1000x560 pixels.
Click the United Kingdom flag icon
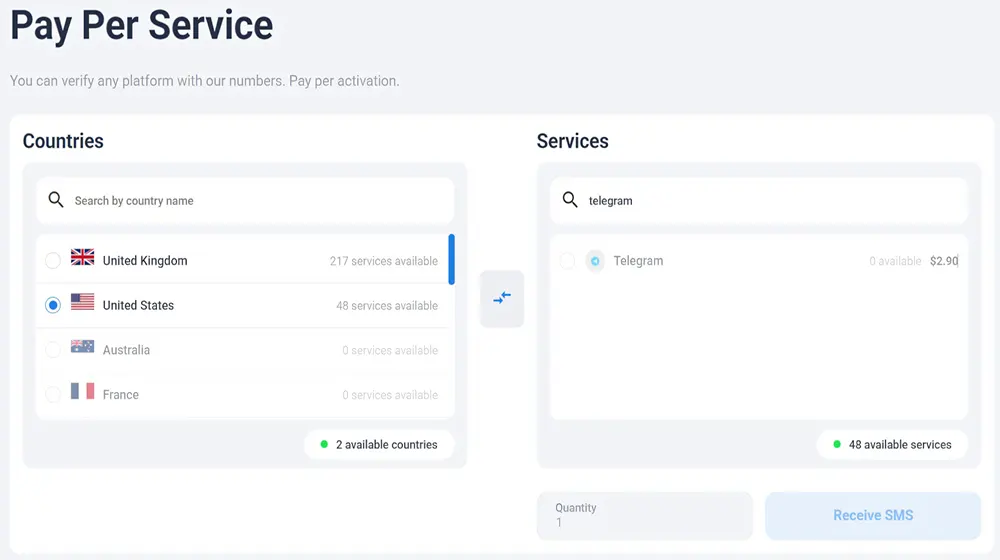pos(82,257)
